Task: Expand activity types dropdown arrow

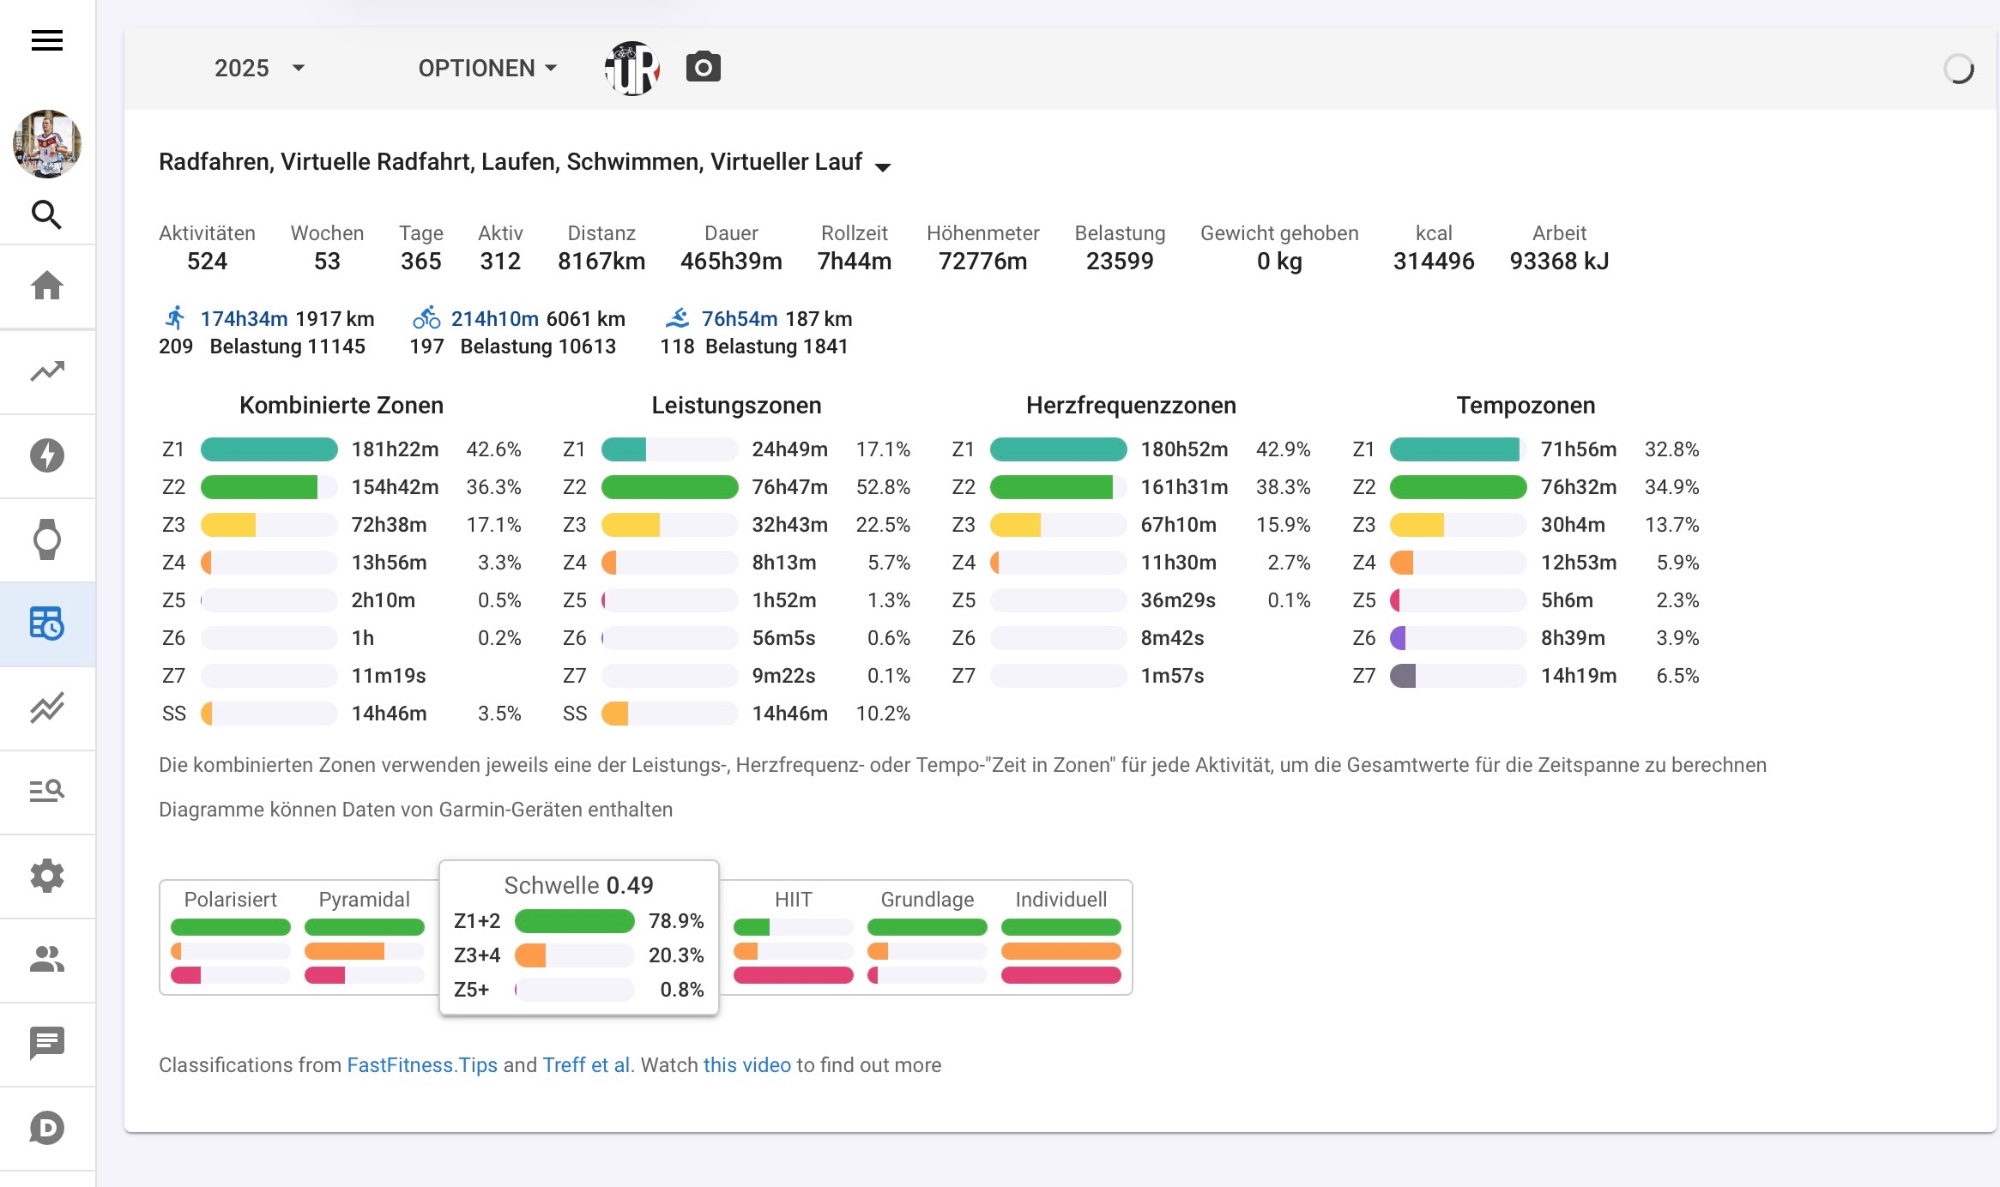Action: (x=882, y=166)
